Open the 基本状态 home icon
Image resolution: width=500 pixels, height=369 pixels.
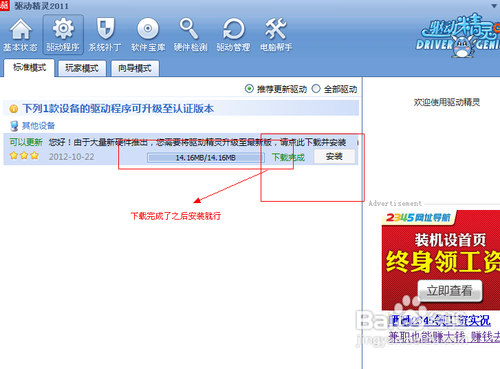(21, 34)
